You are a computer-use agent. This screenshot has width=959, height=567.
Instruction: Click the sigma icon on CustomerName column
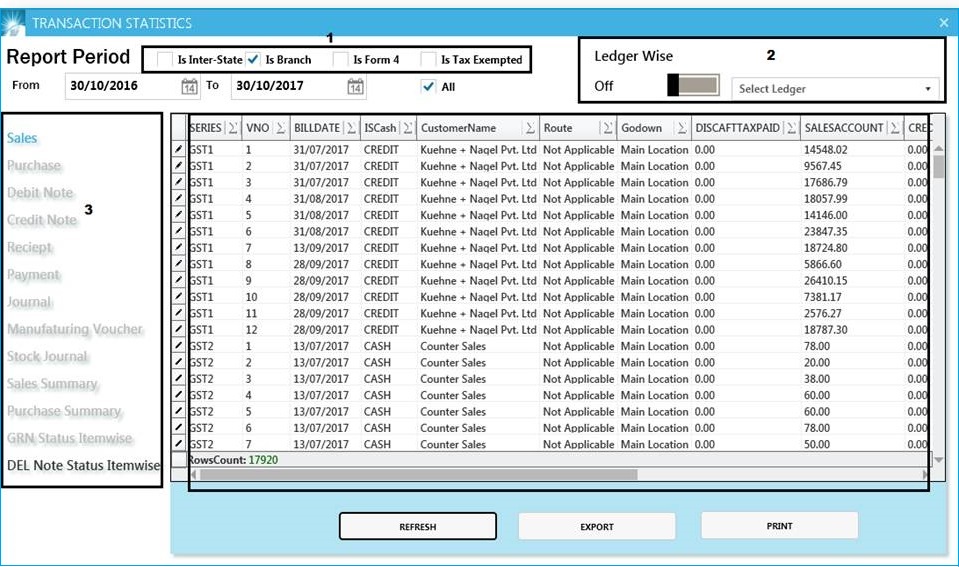530,128
